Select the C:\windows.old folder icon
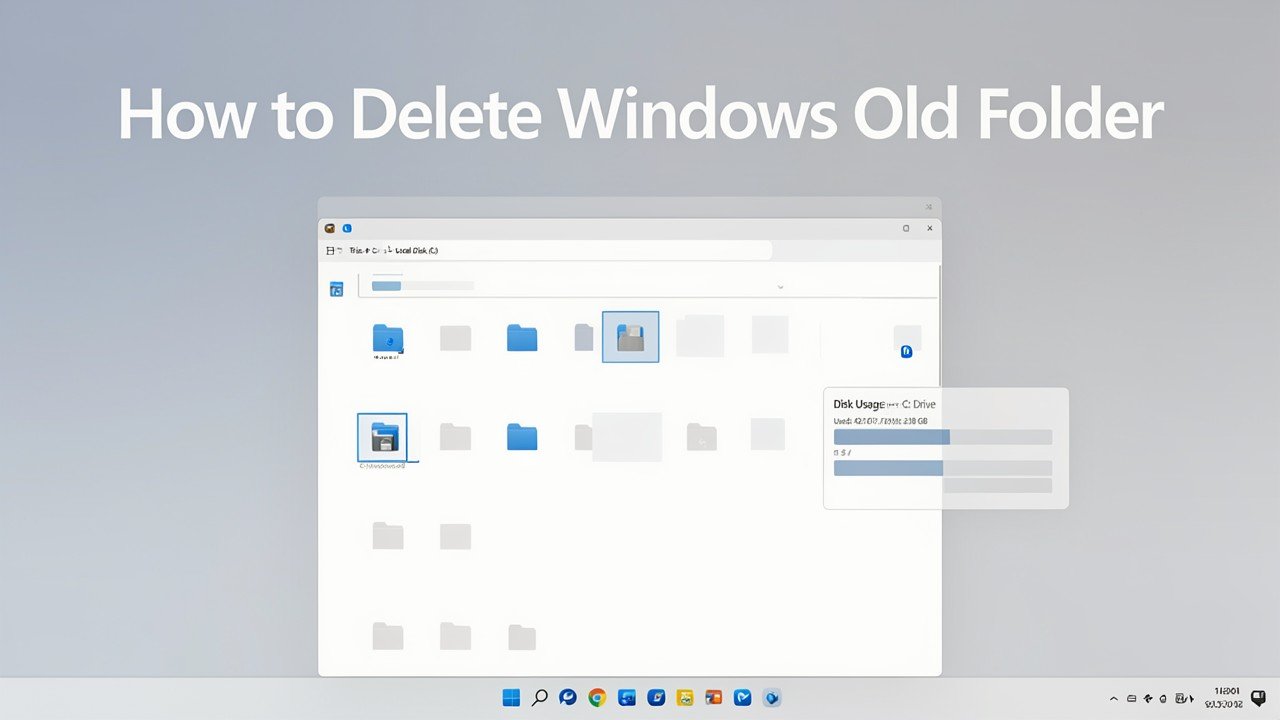This screenshot has width=1280, height=720. 383,437
